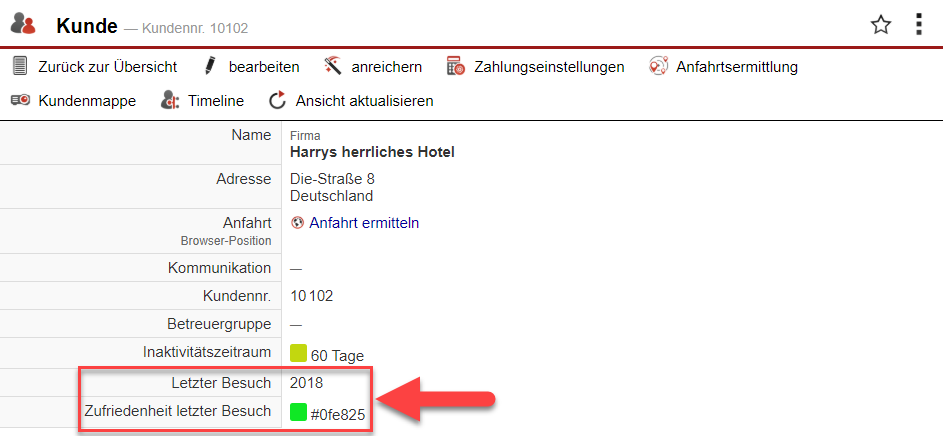Click the 60 Tage inactivity value
The height and width of the screenshot is (436, 943).
point(337,355)
